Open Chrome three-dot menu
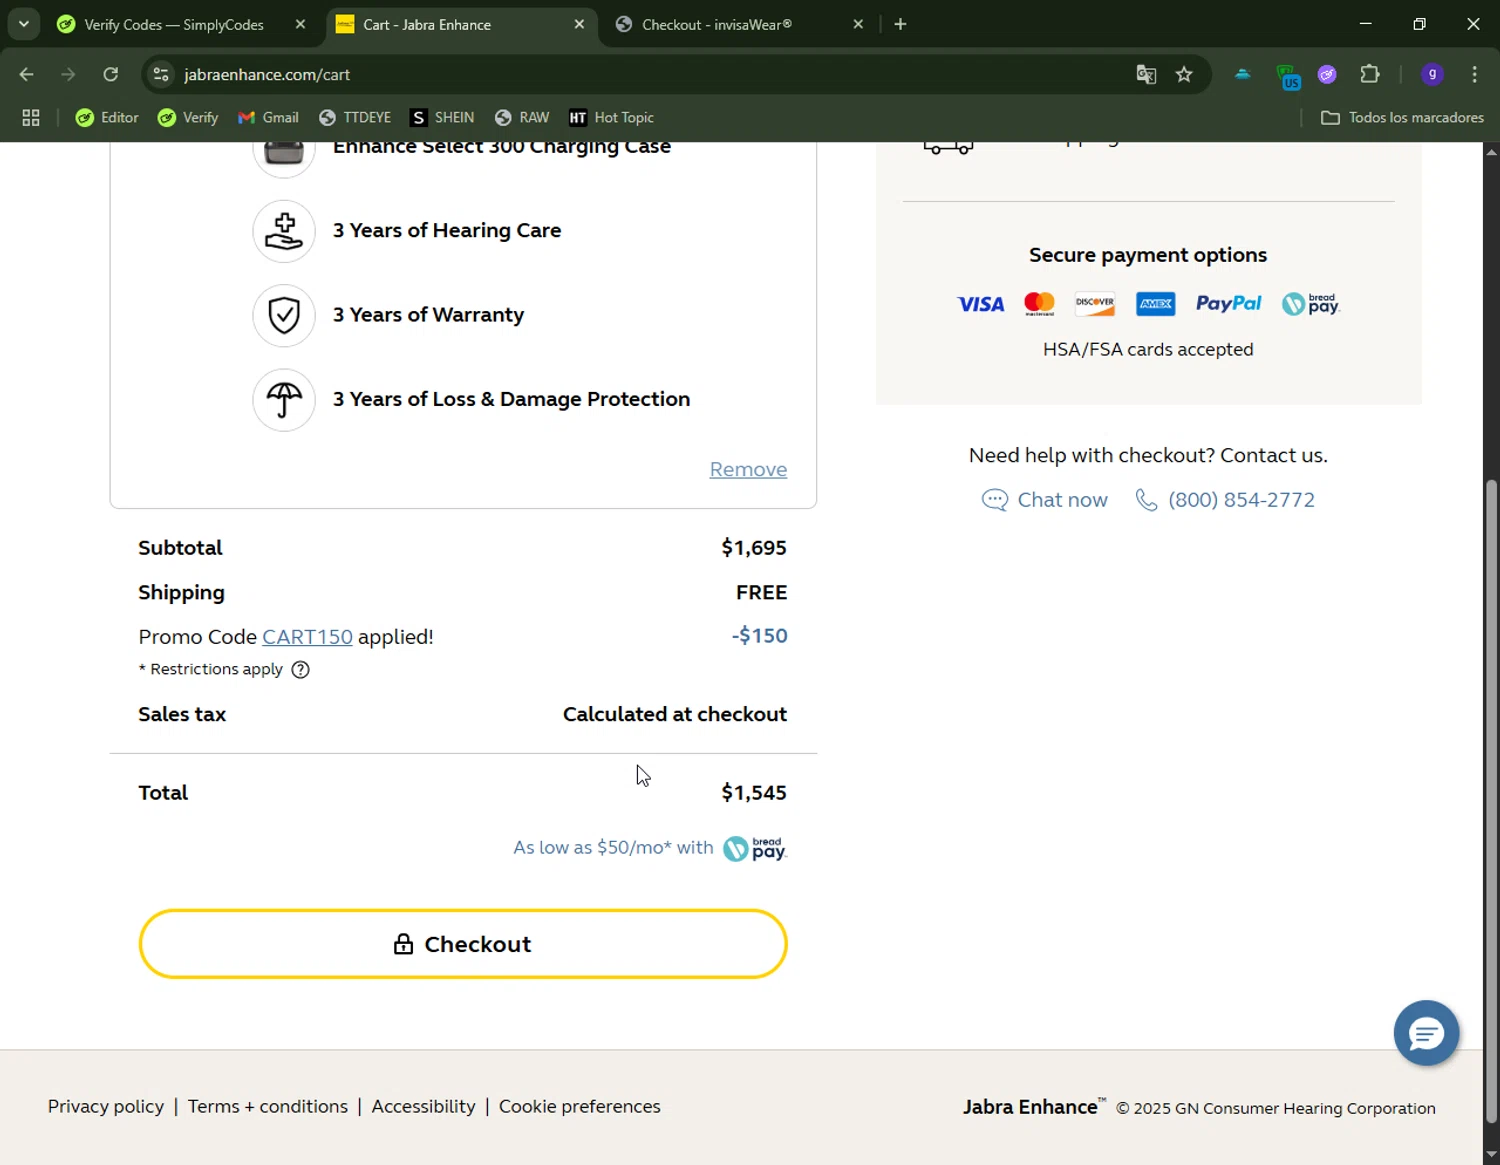1500x1165 pixels. tap(1474, 74)
